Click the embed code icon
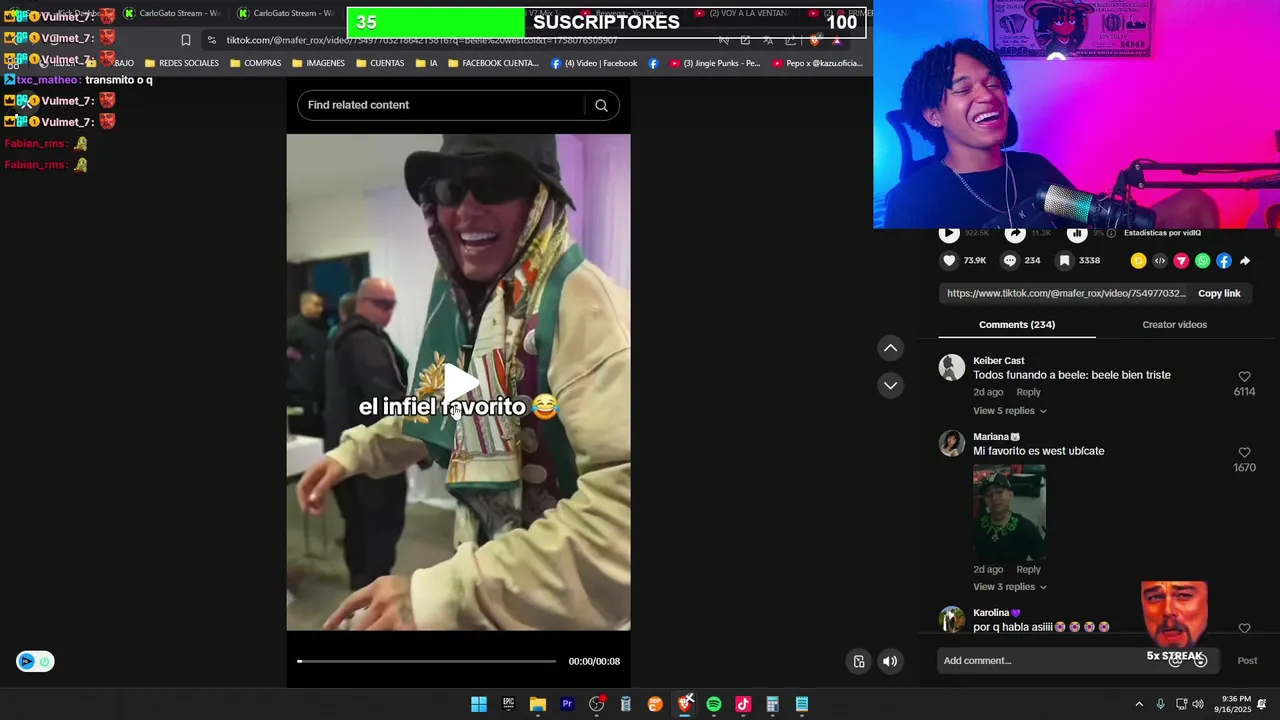1280x720 pixels. pyautogui.click(x=1160, y=261)
